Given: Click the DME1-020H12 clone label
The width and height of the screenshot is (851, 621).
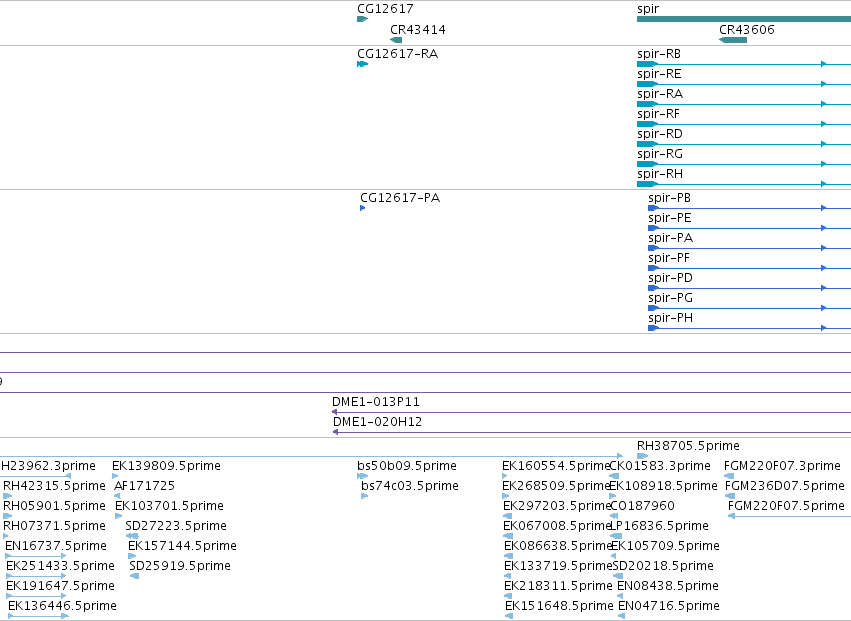Looking at the screenshot, I should [377, 422].
